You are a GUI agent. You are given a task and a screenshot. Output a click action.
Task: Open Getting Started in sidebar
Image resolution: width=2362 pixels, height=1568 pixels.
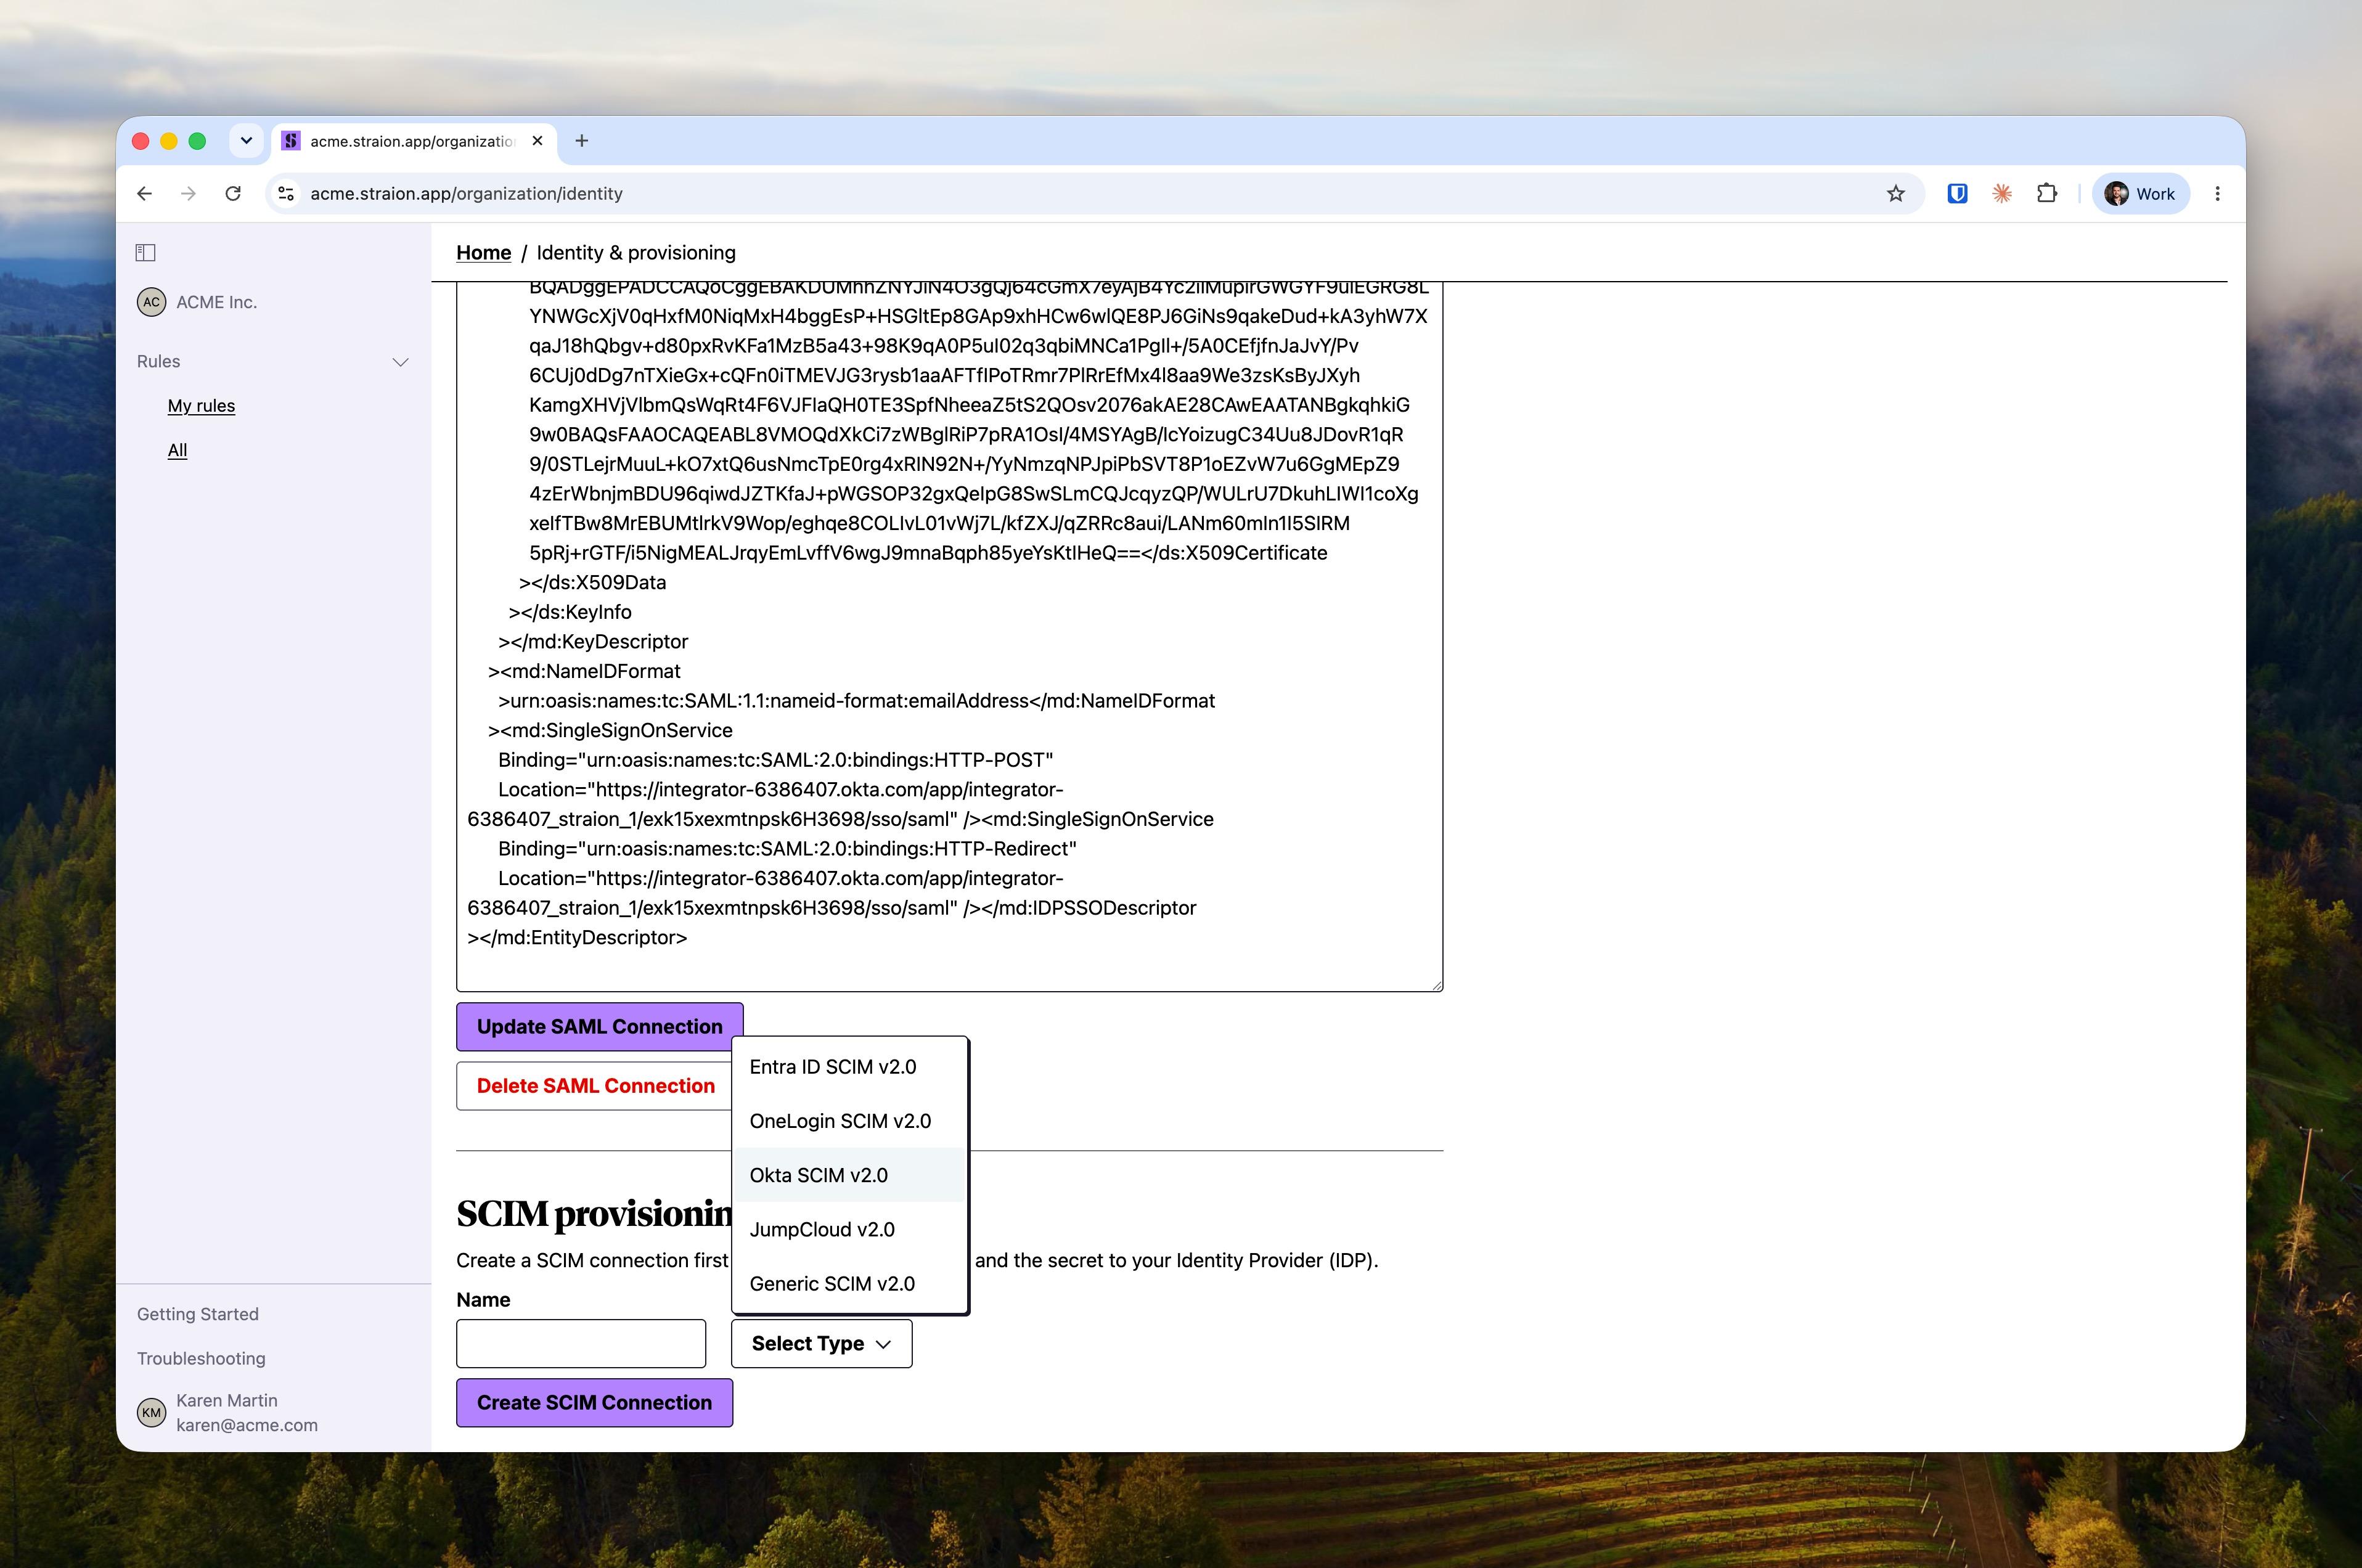pos(198,1314)
